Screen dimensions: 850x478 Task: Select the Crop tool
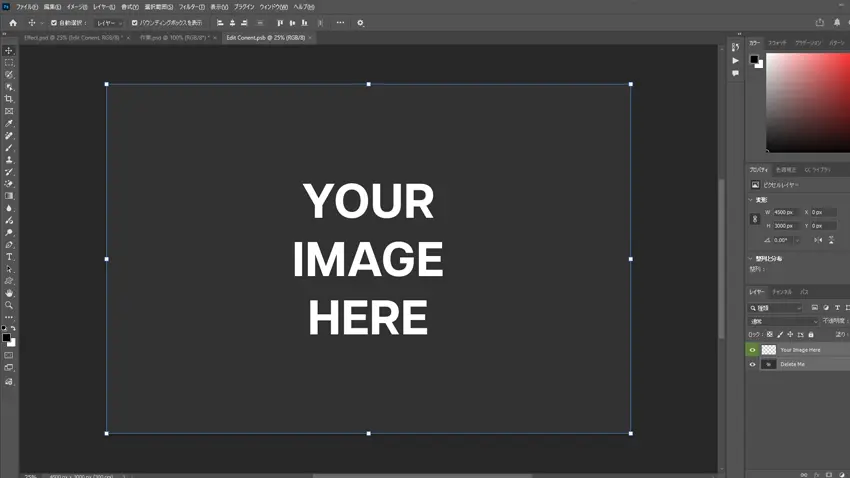9,99
